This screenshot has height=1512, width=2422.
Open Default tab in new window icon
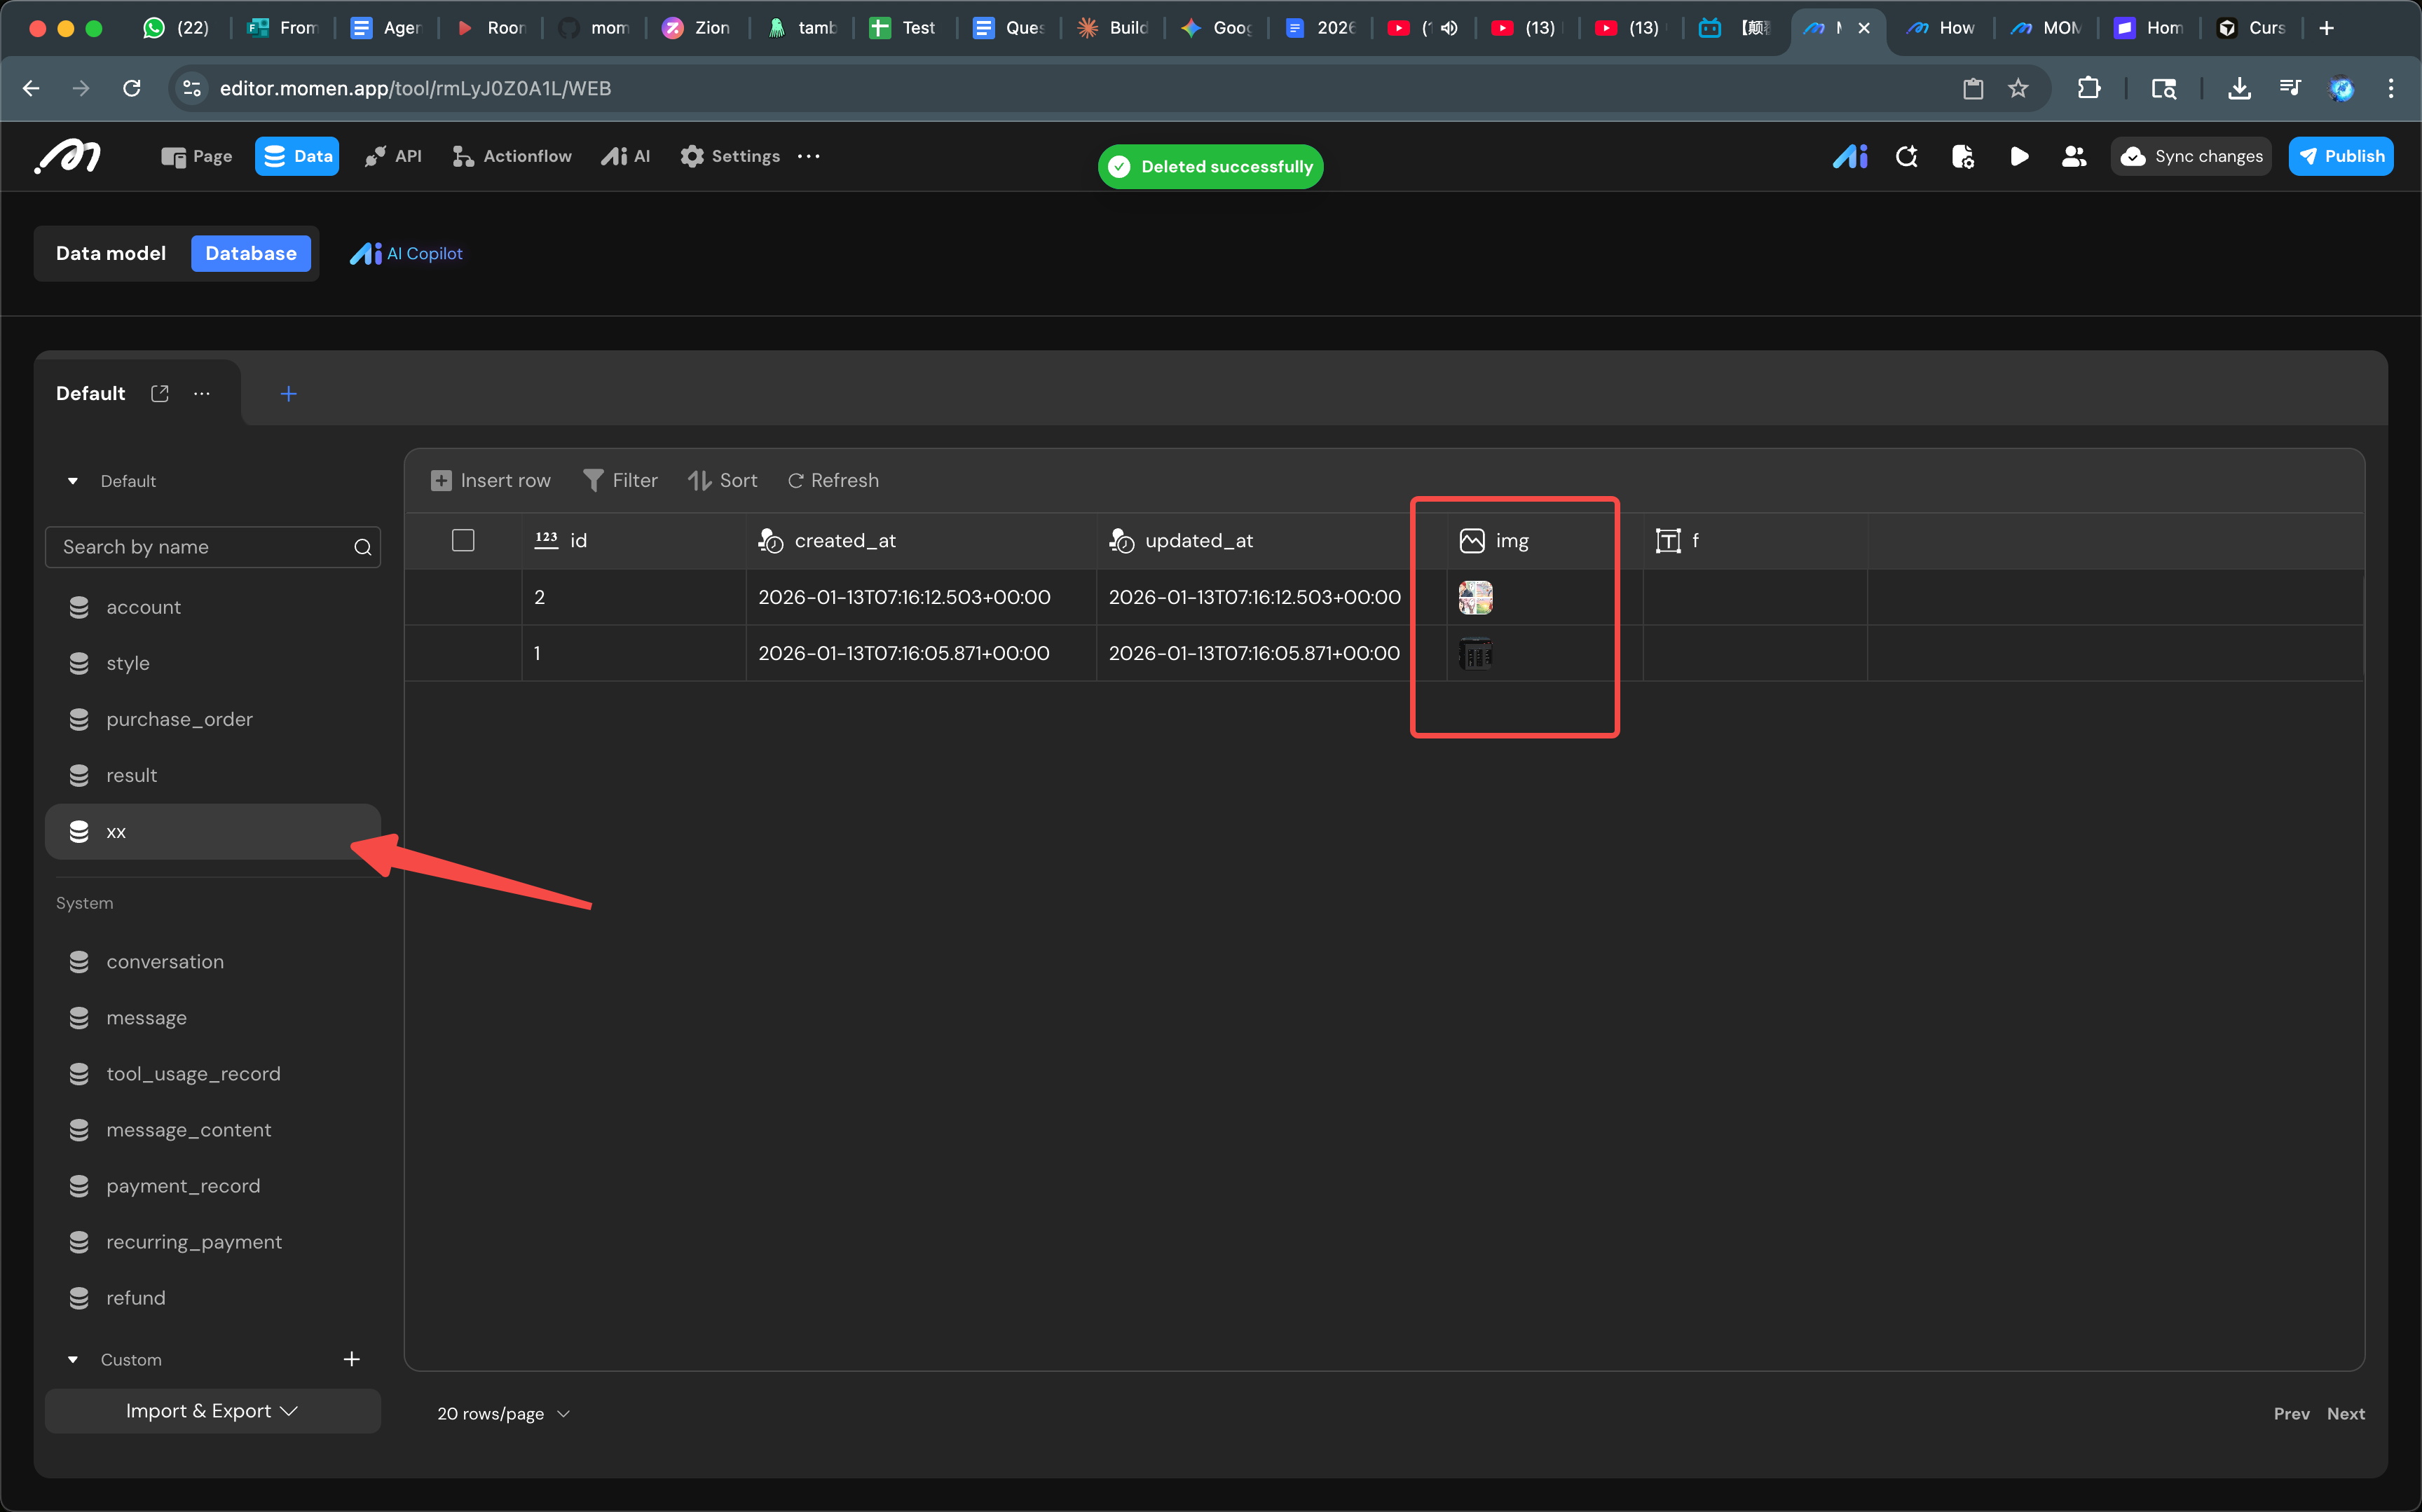pos(160,393)
